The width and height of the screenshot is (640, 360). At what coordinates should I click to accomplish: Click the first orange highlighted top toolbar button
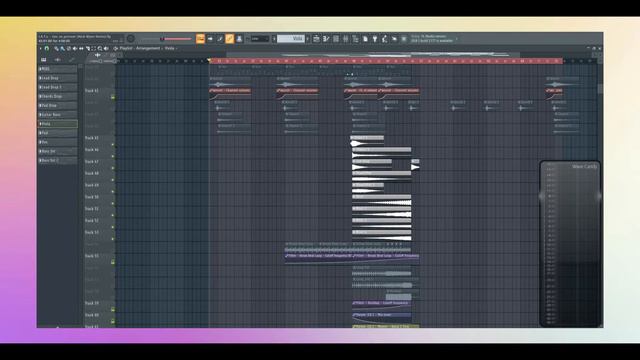[200, 39]
